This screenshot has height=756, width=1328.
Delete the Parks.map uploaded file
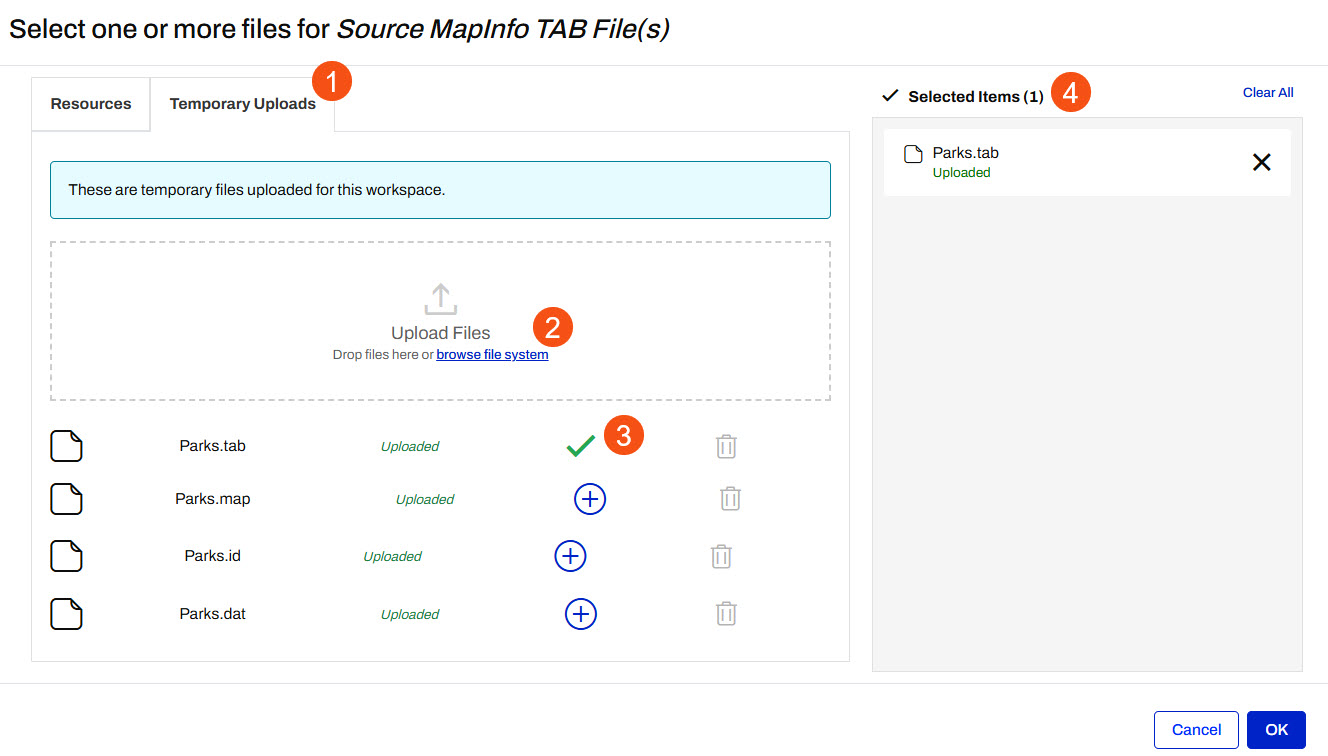point(730,499)
